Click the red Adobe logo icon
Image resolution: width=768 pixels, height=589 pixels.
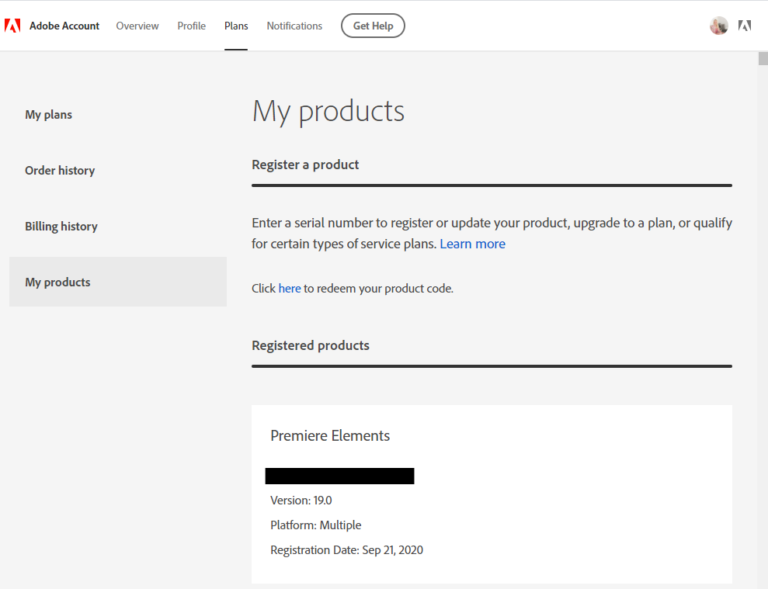12,25
